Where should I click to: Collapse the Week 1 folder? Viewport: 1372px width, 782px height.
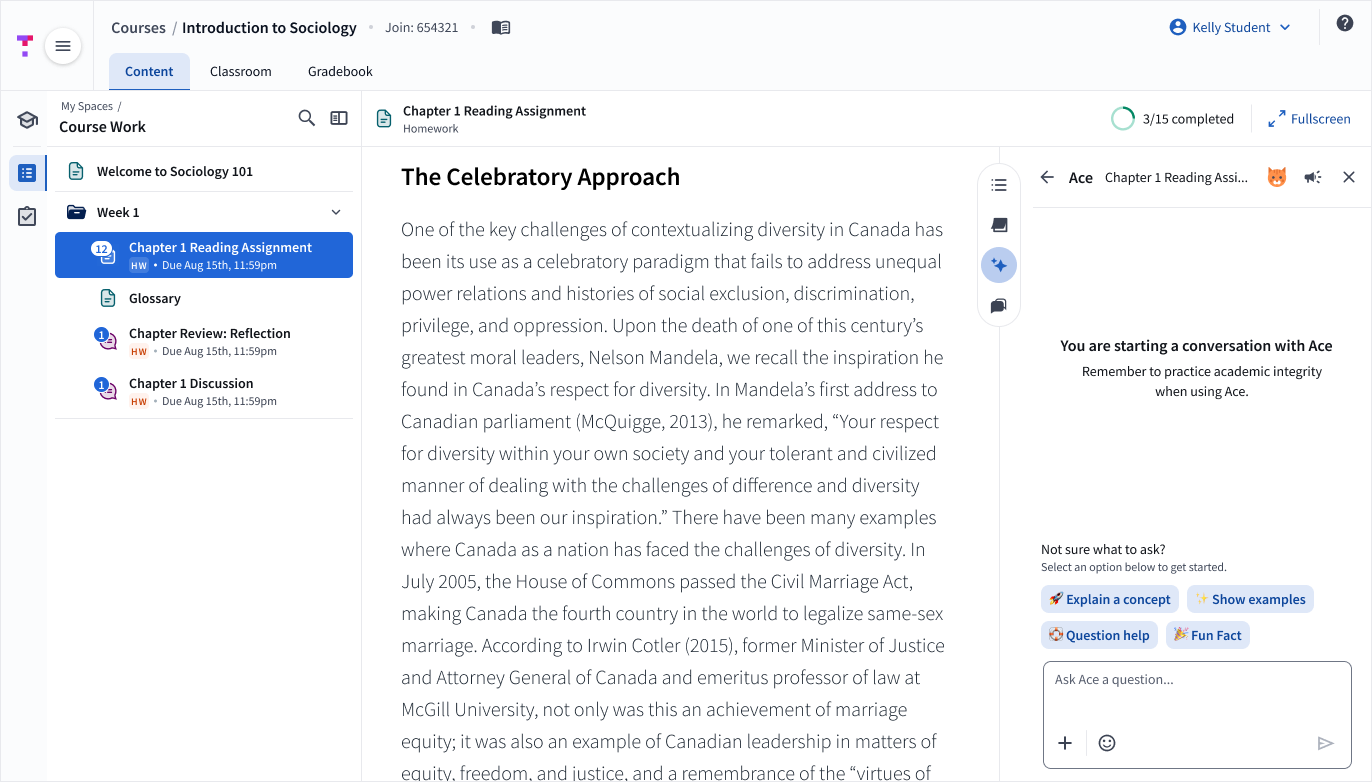[x=336, y=212]
